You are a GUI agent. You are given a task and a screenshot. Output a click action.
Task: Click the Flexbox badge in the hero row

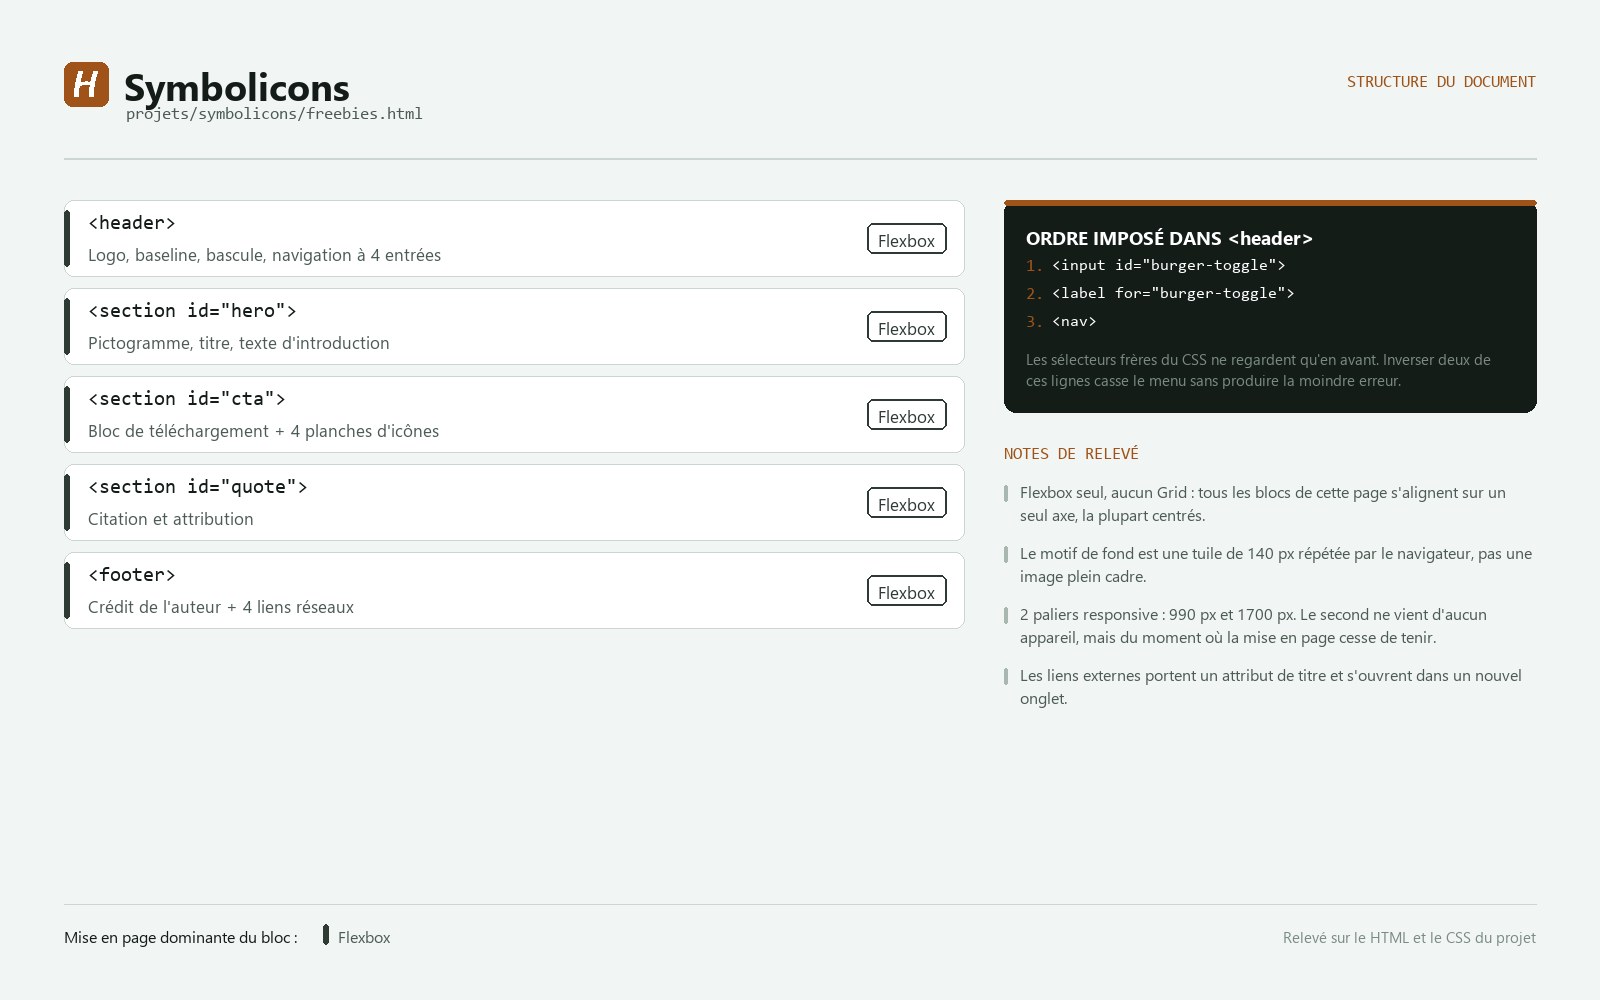(x=906, y=328)
